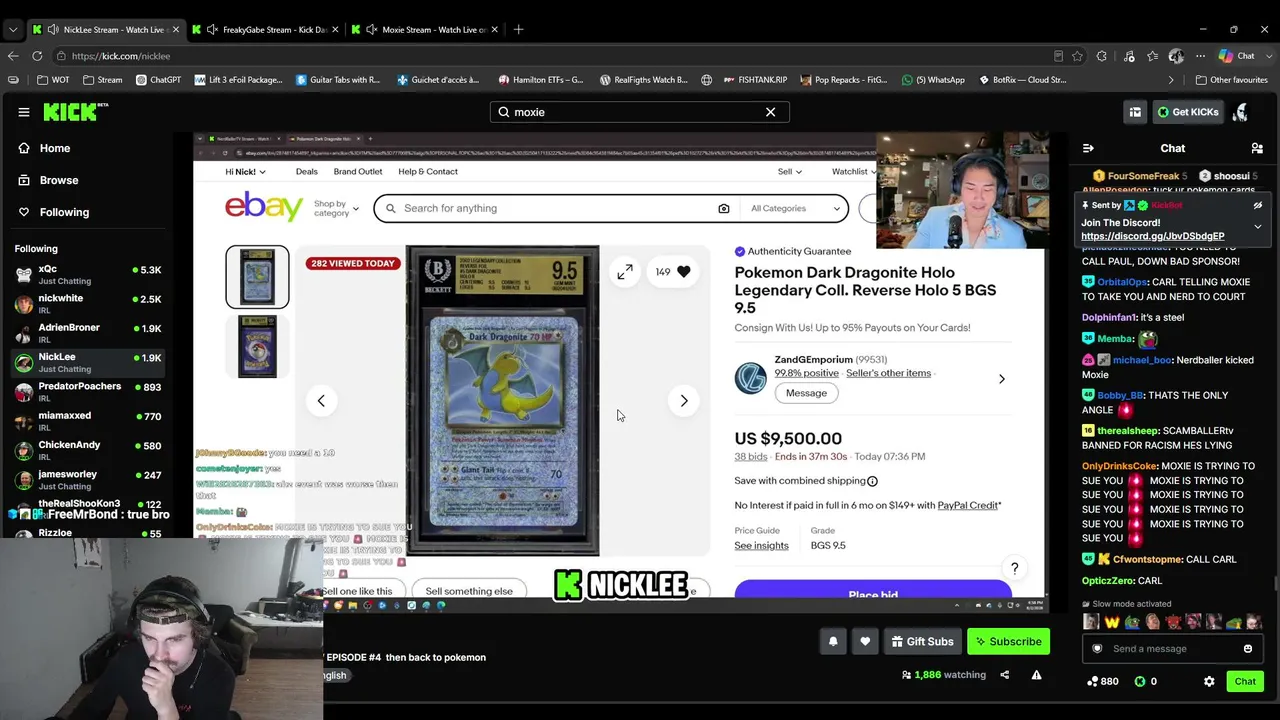Screen dimensions: 1280x720
Task: Click the green Subscribe button
Action: [1008, 641]
